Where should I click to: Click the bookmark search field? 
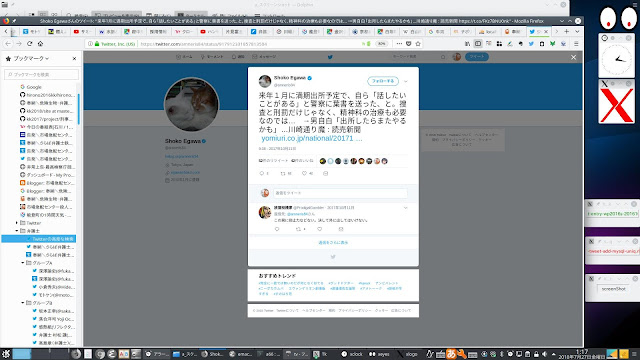point(41,74)
